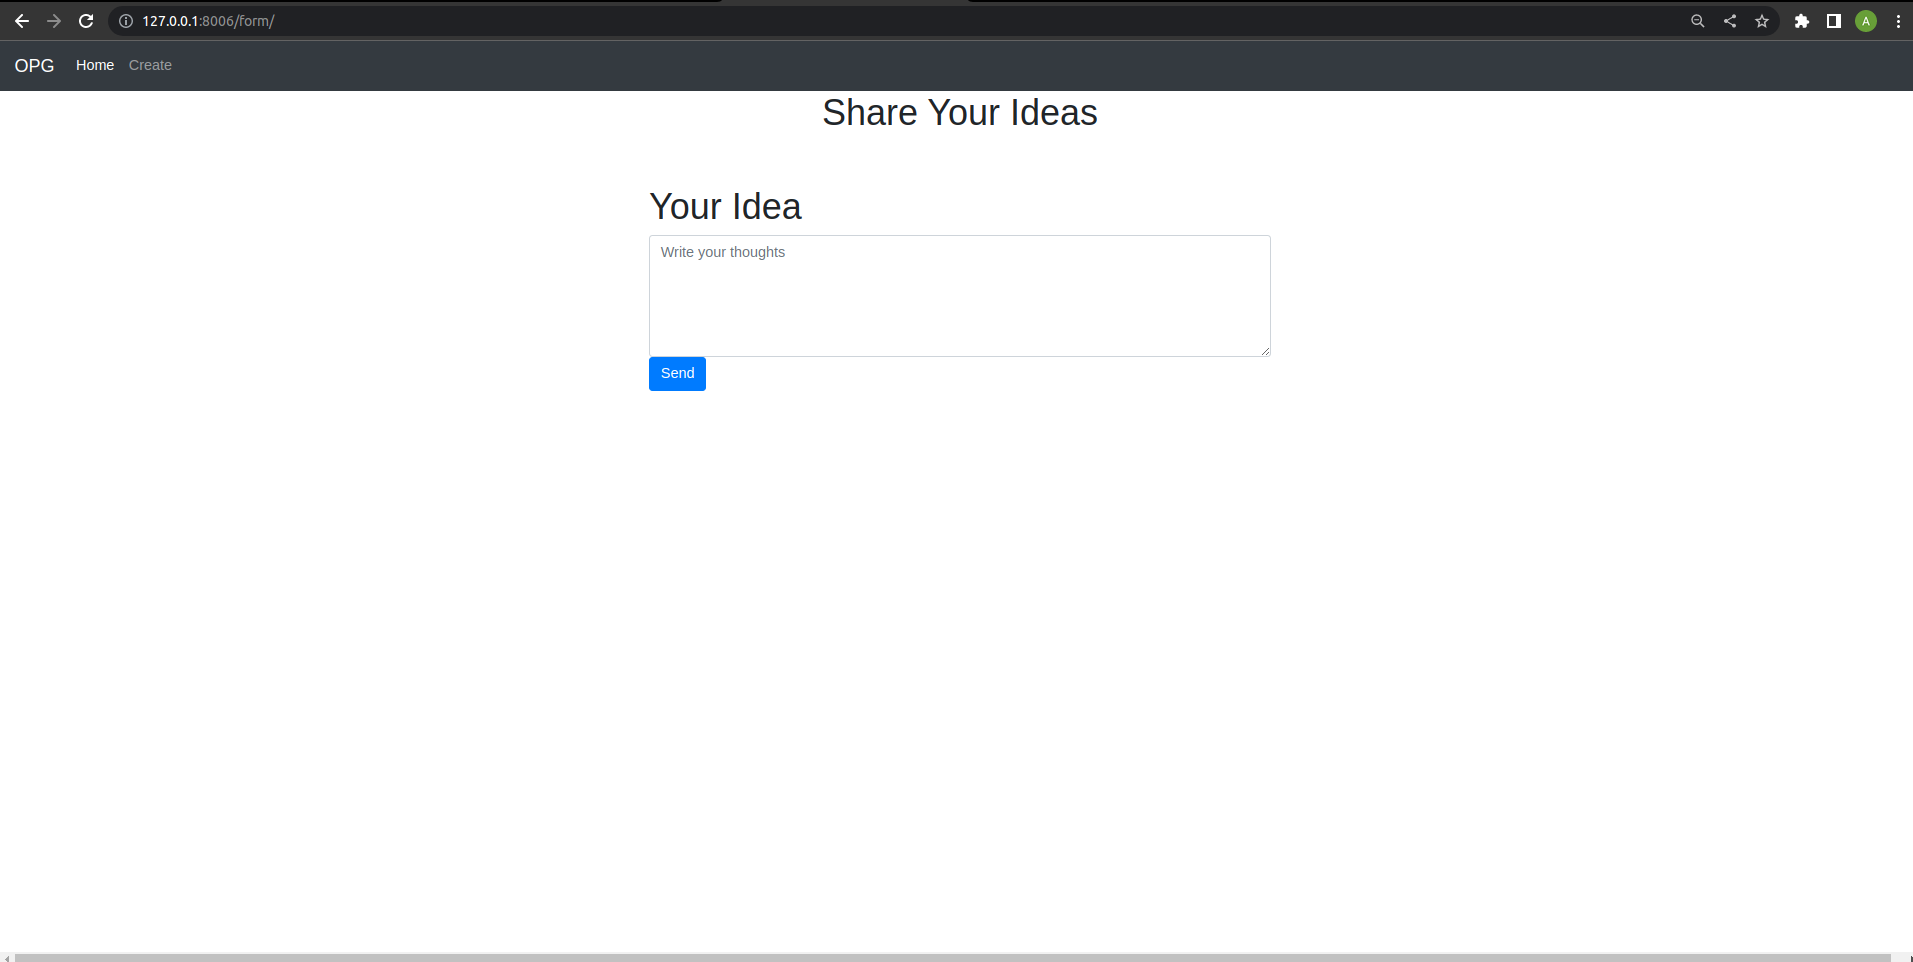1913x962 pixels.
Task: Click the browser back arrow
Action: (22, 20)
